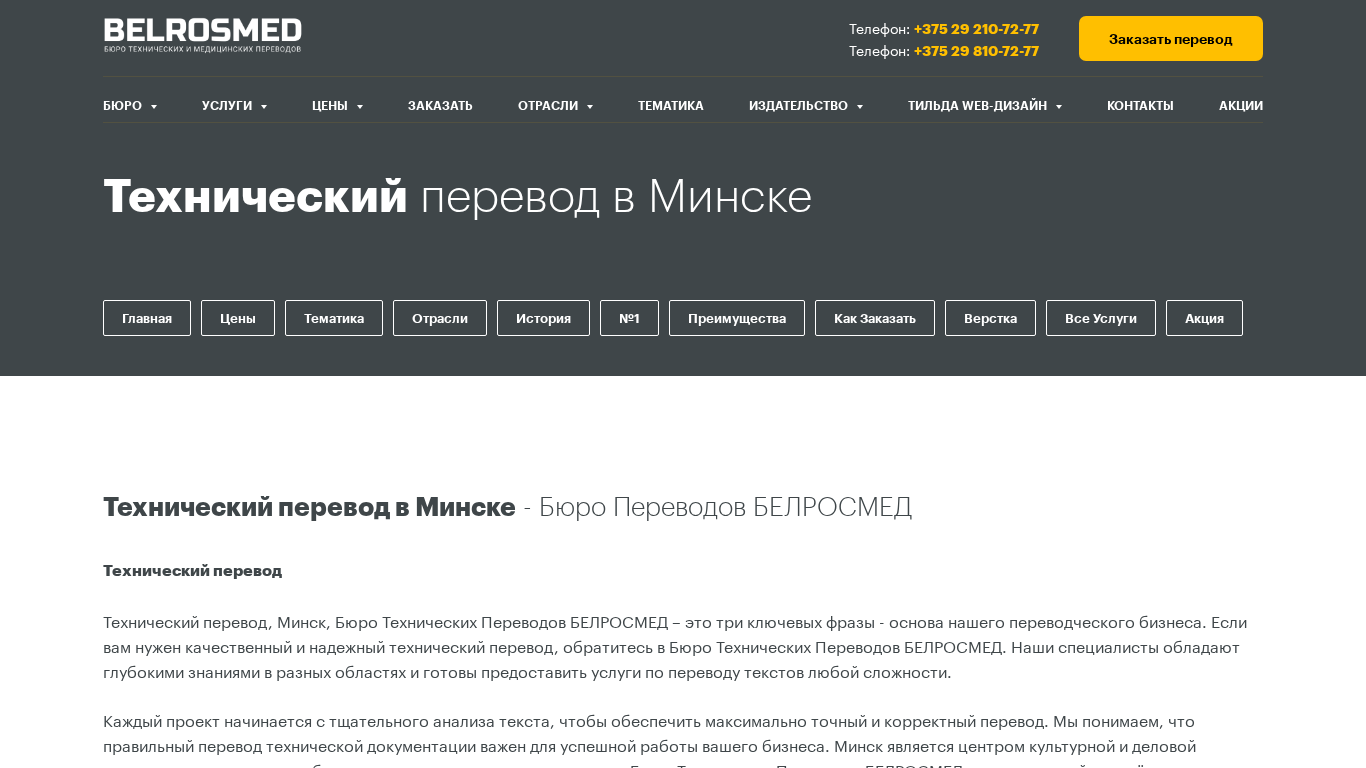
Task: Select АКЦИИ in the navigation bar
Action: pos(1241,106)
